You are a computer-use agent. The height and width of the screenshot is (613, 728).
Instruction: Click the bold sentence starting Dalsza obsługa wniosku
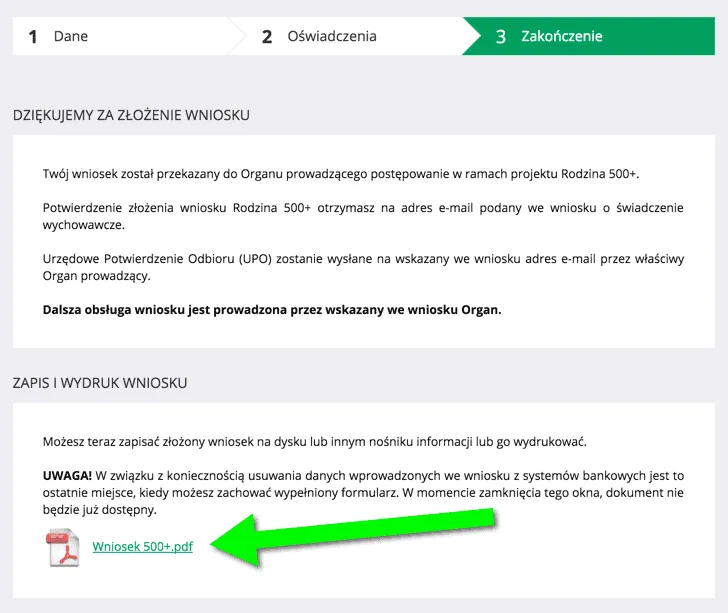click(272, 310)
